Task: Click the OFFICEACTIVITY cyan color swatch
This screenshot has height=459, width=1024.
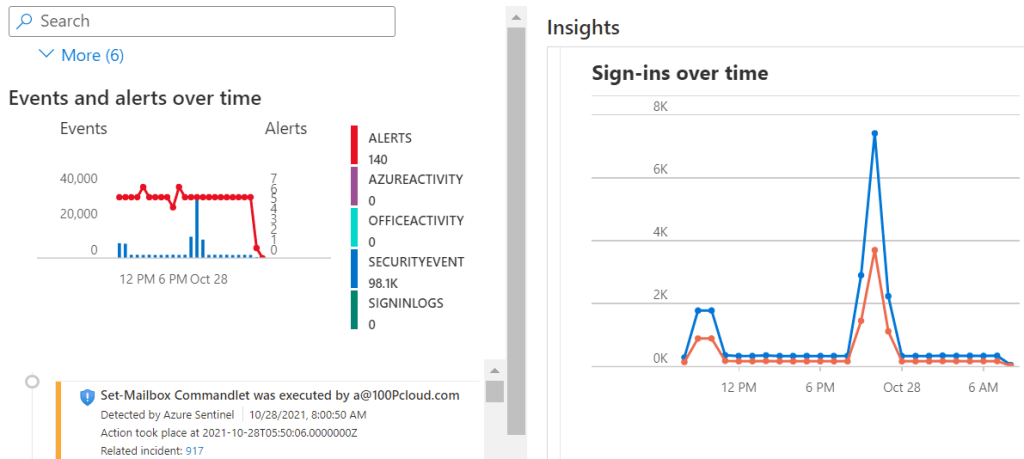Action: [354, 227]
